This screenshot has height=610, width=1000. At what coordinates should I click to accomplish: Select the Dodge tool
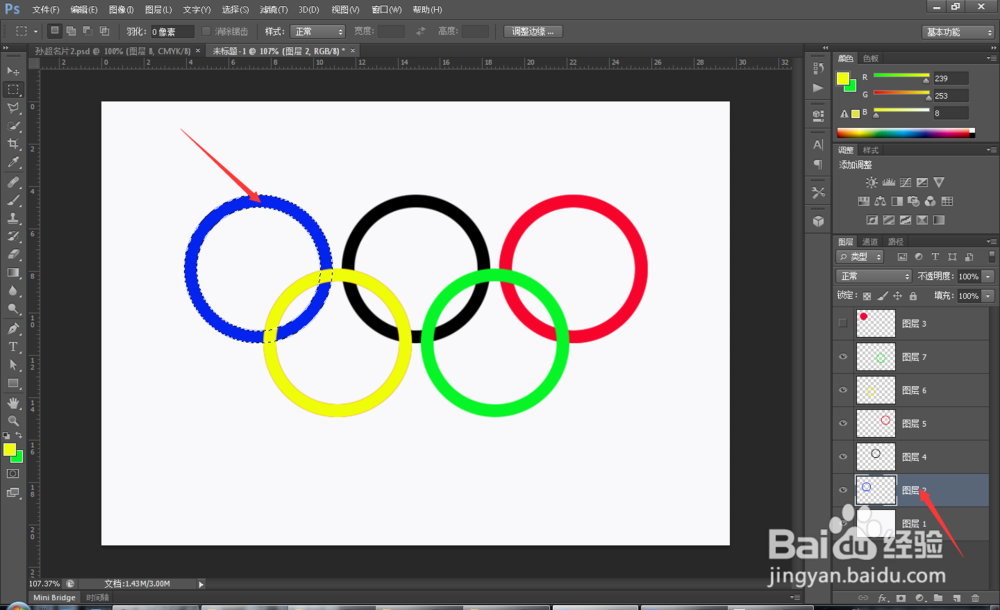13,309
